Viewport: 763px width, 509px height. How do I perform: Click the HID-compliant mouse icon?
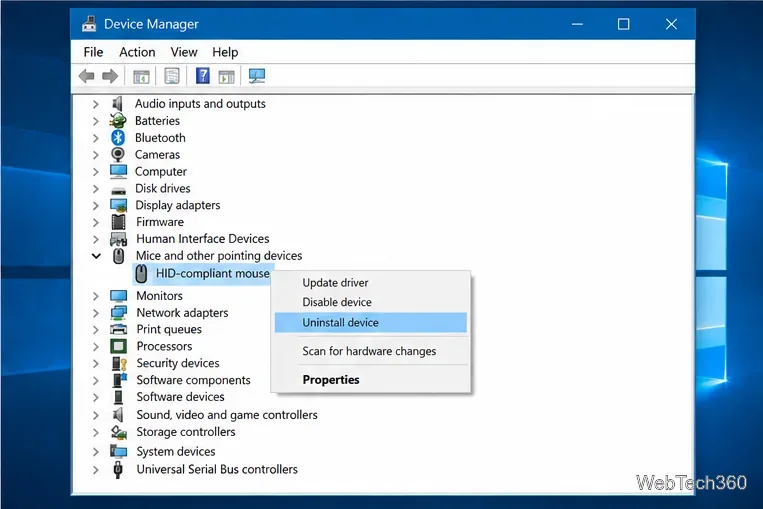coord(141,274)
